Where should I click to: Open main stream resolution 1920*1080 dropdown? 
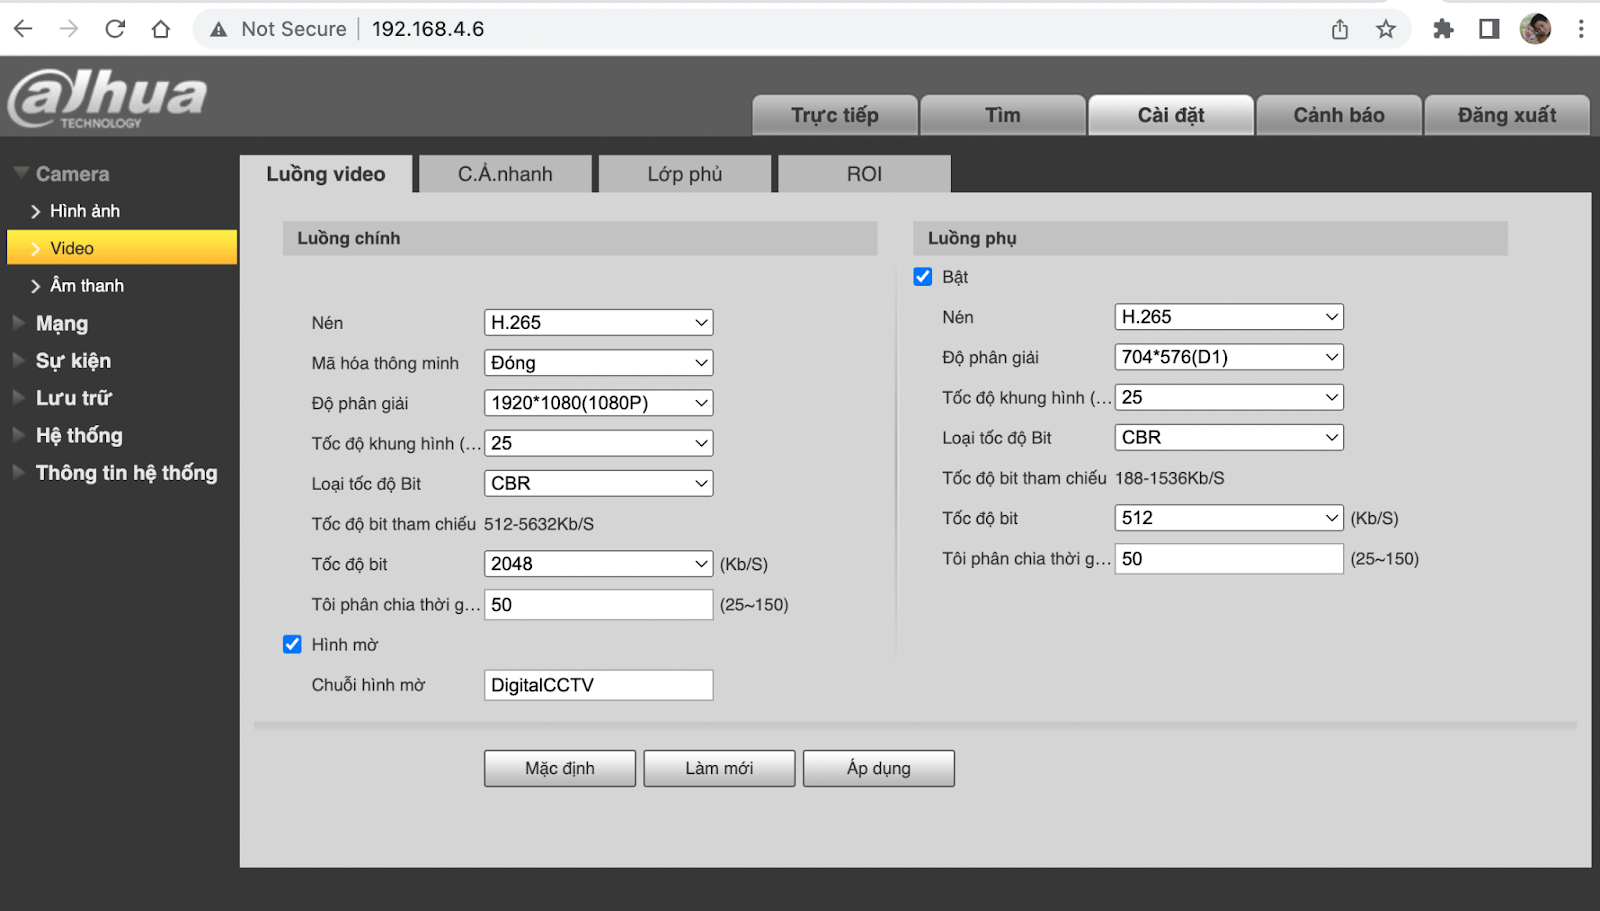pyautogui.click(x=598, y=403)
